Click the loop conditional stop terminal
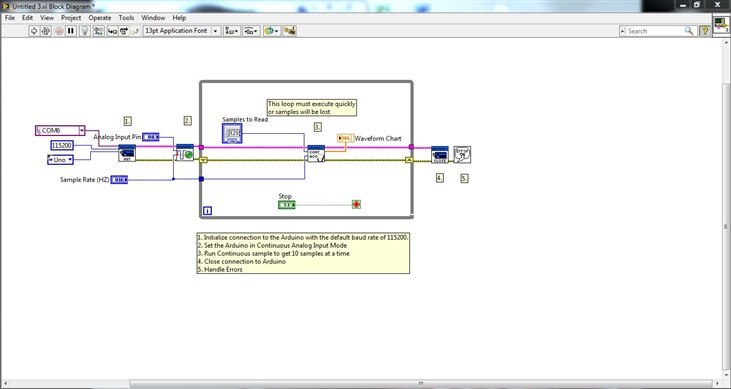This screenshot has height=389, width=731. (x=356, y=204)
